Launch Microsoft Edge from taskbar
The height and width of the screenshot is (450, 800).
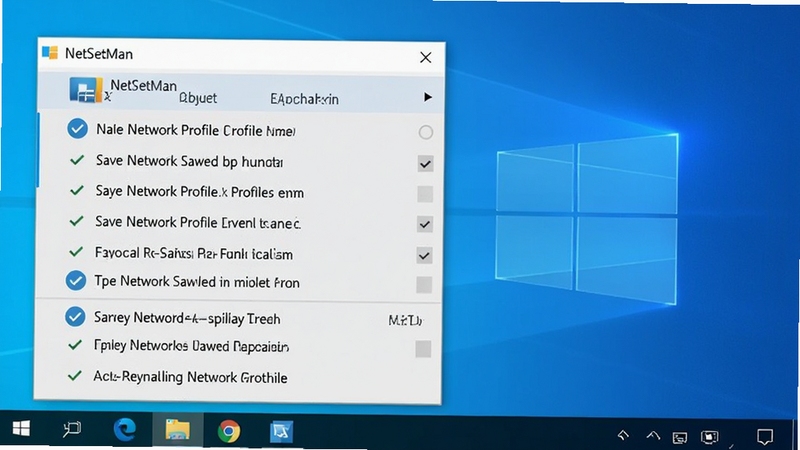coord(124,430)
